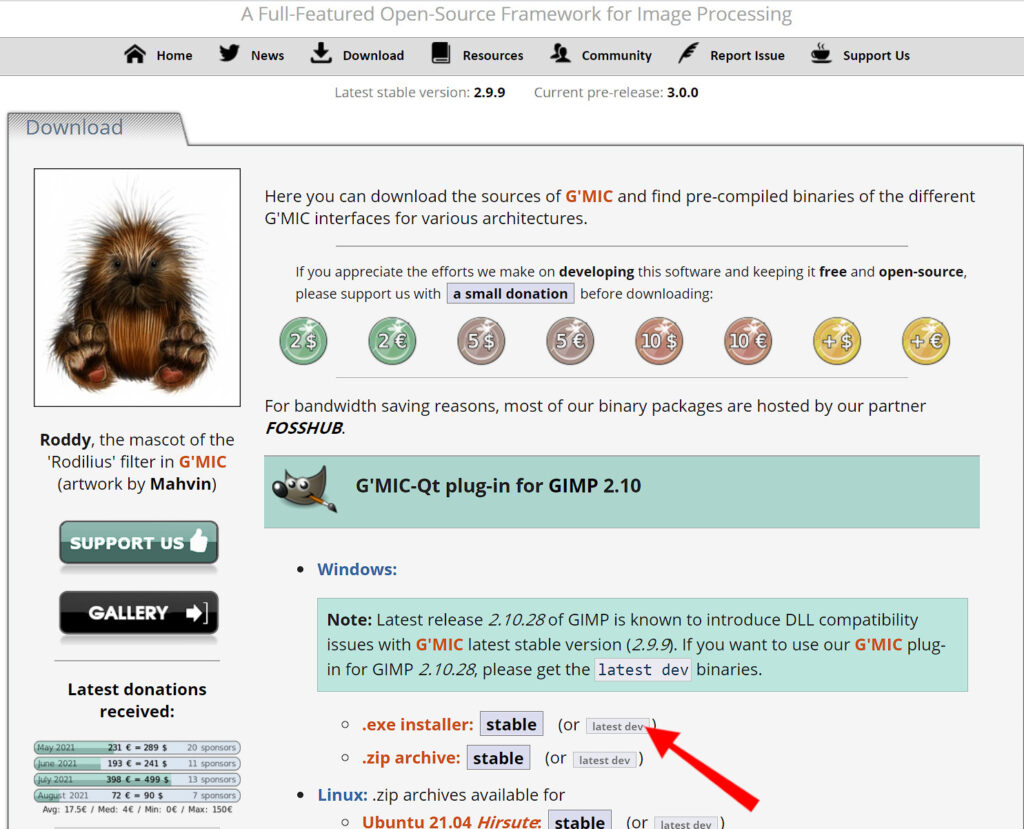
Task: Click stable version number 2.9.9
Action: pyautogui.click(x=489, y=93)
